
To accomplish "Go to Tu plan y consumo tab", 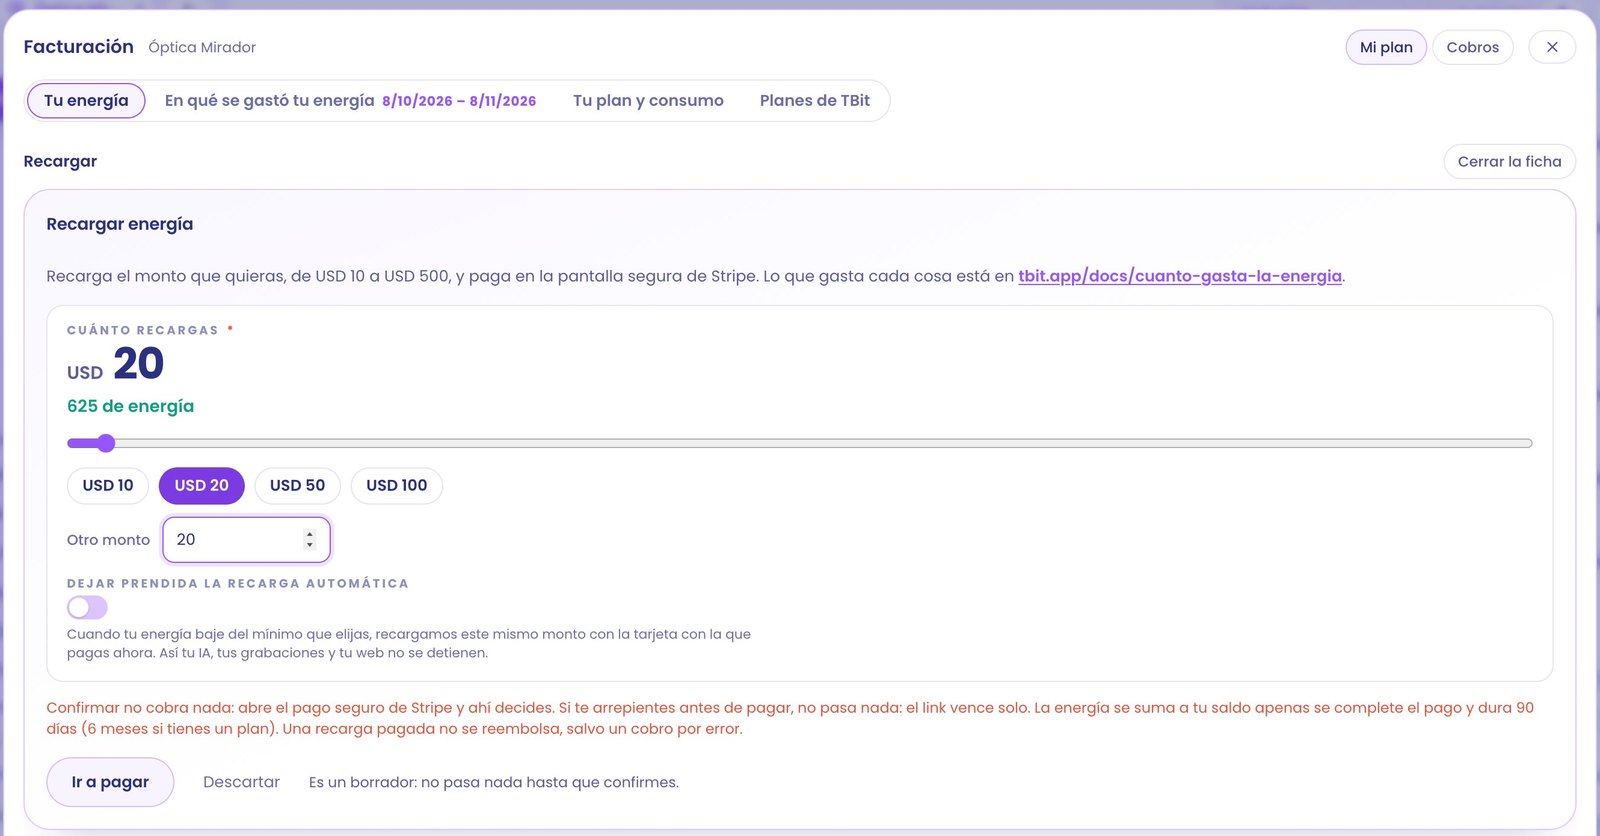I will point(648,100).
